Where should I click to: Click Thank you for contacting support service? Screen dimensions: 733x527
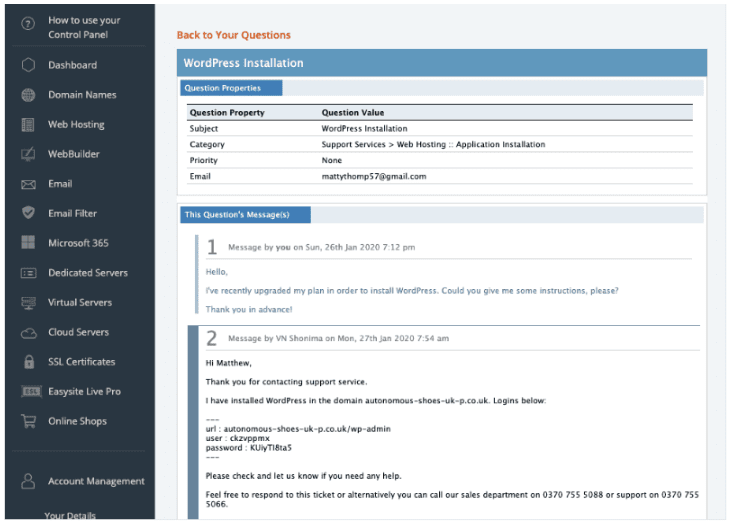(x=286, y=382)
